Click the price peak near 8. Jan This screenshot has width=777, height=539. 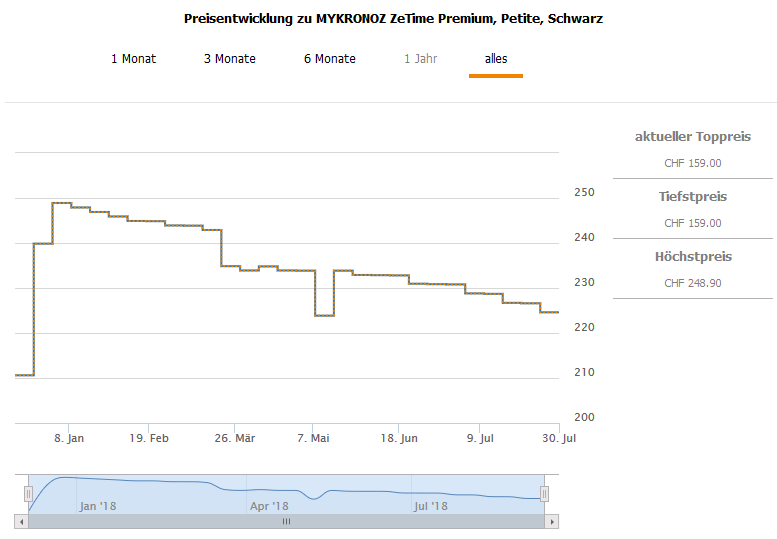(61, 203)
